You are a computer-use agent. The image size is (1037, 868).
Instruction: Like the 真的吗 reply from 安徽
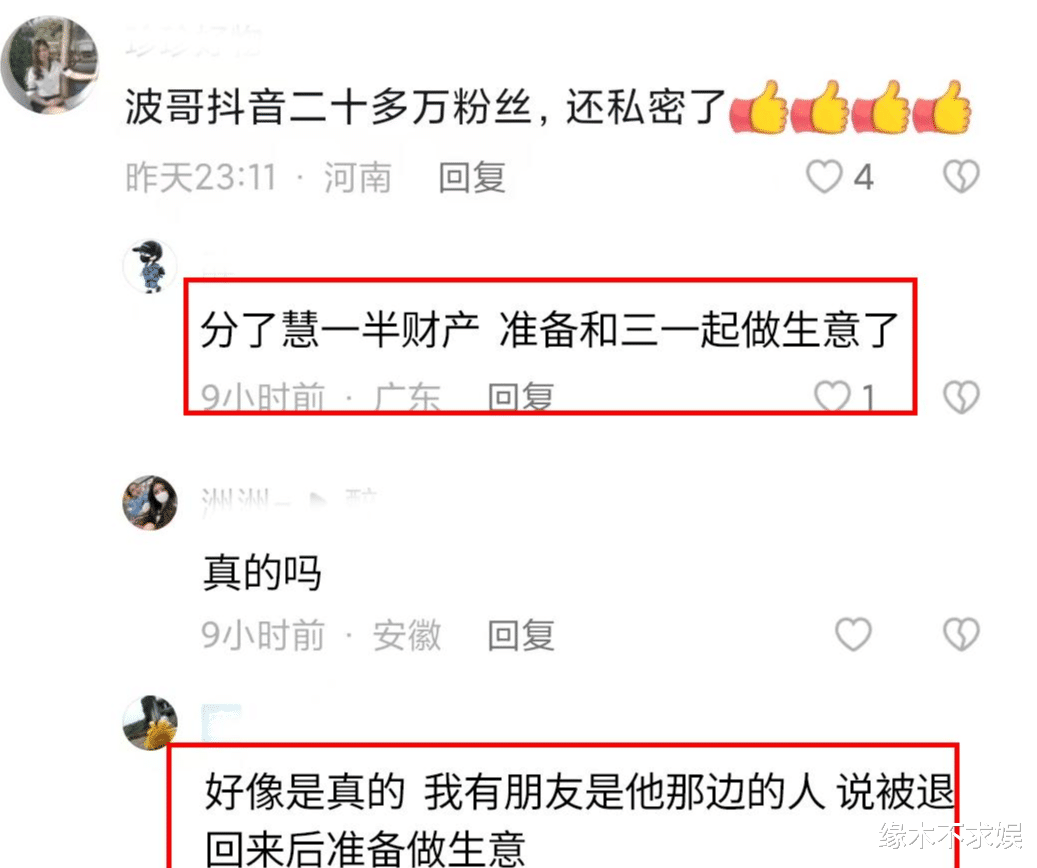[853, 634]
